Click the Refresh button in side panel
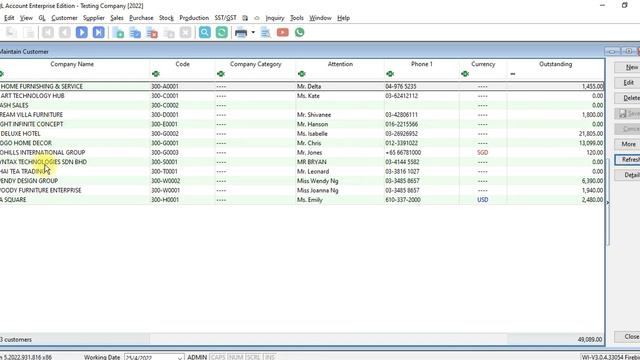The width and height of the screenshot is (640, 360). pyautogui.click(x=628, y=160)
